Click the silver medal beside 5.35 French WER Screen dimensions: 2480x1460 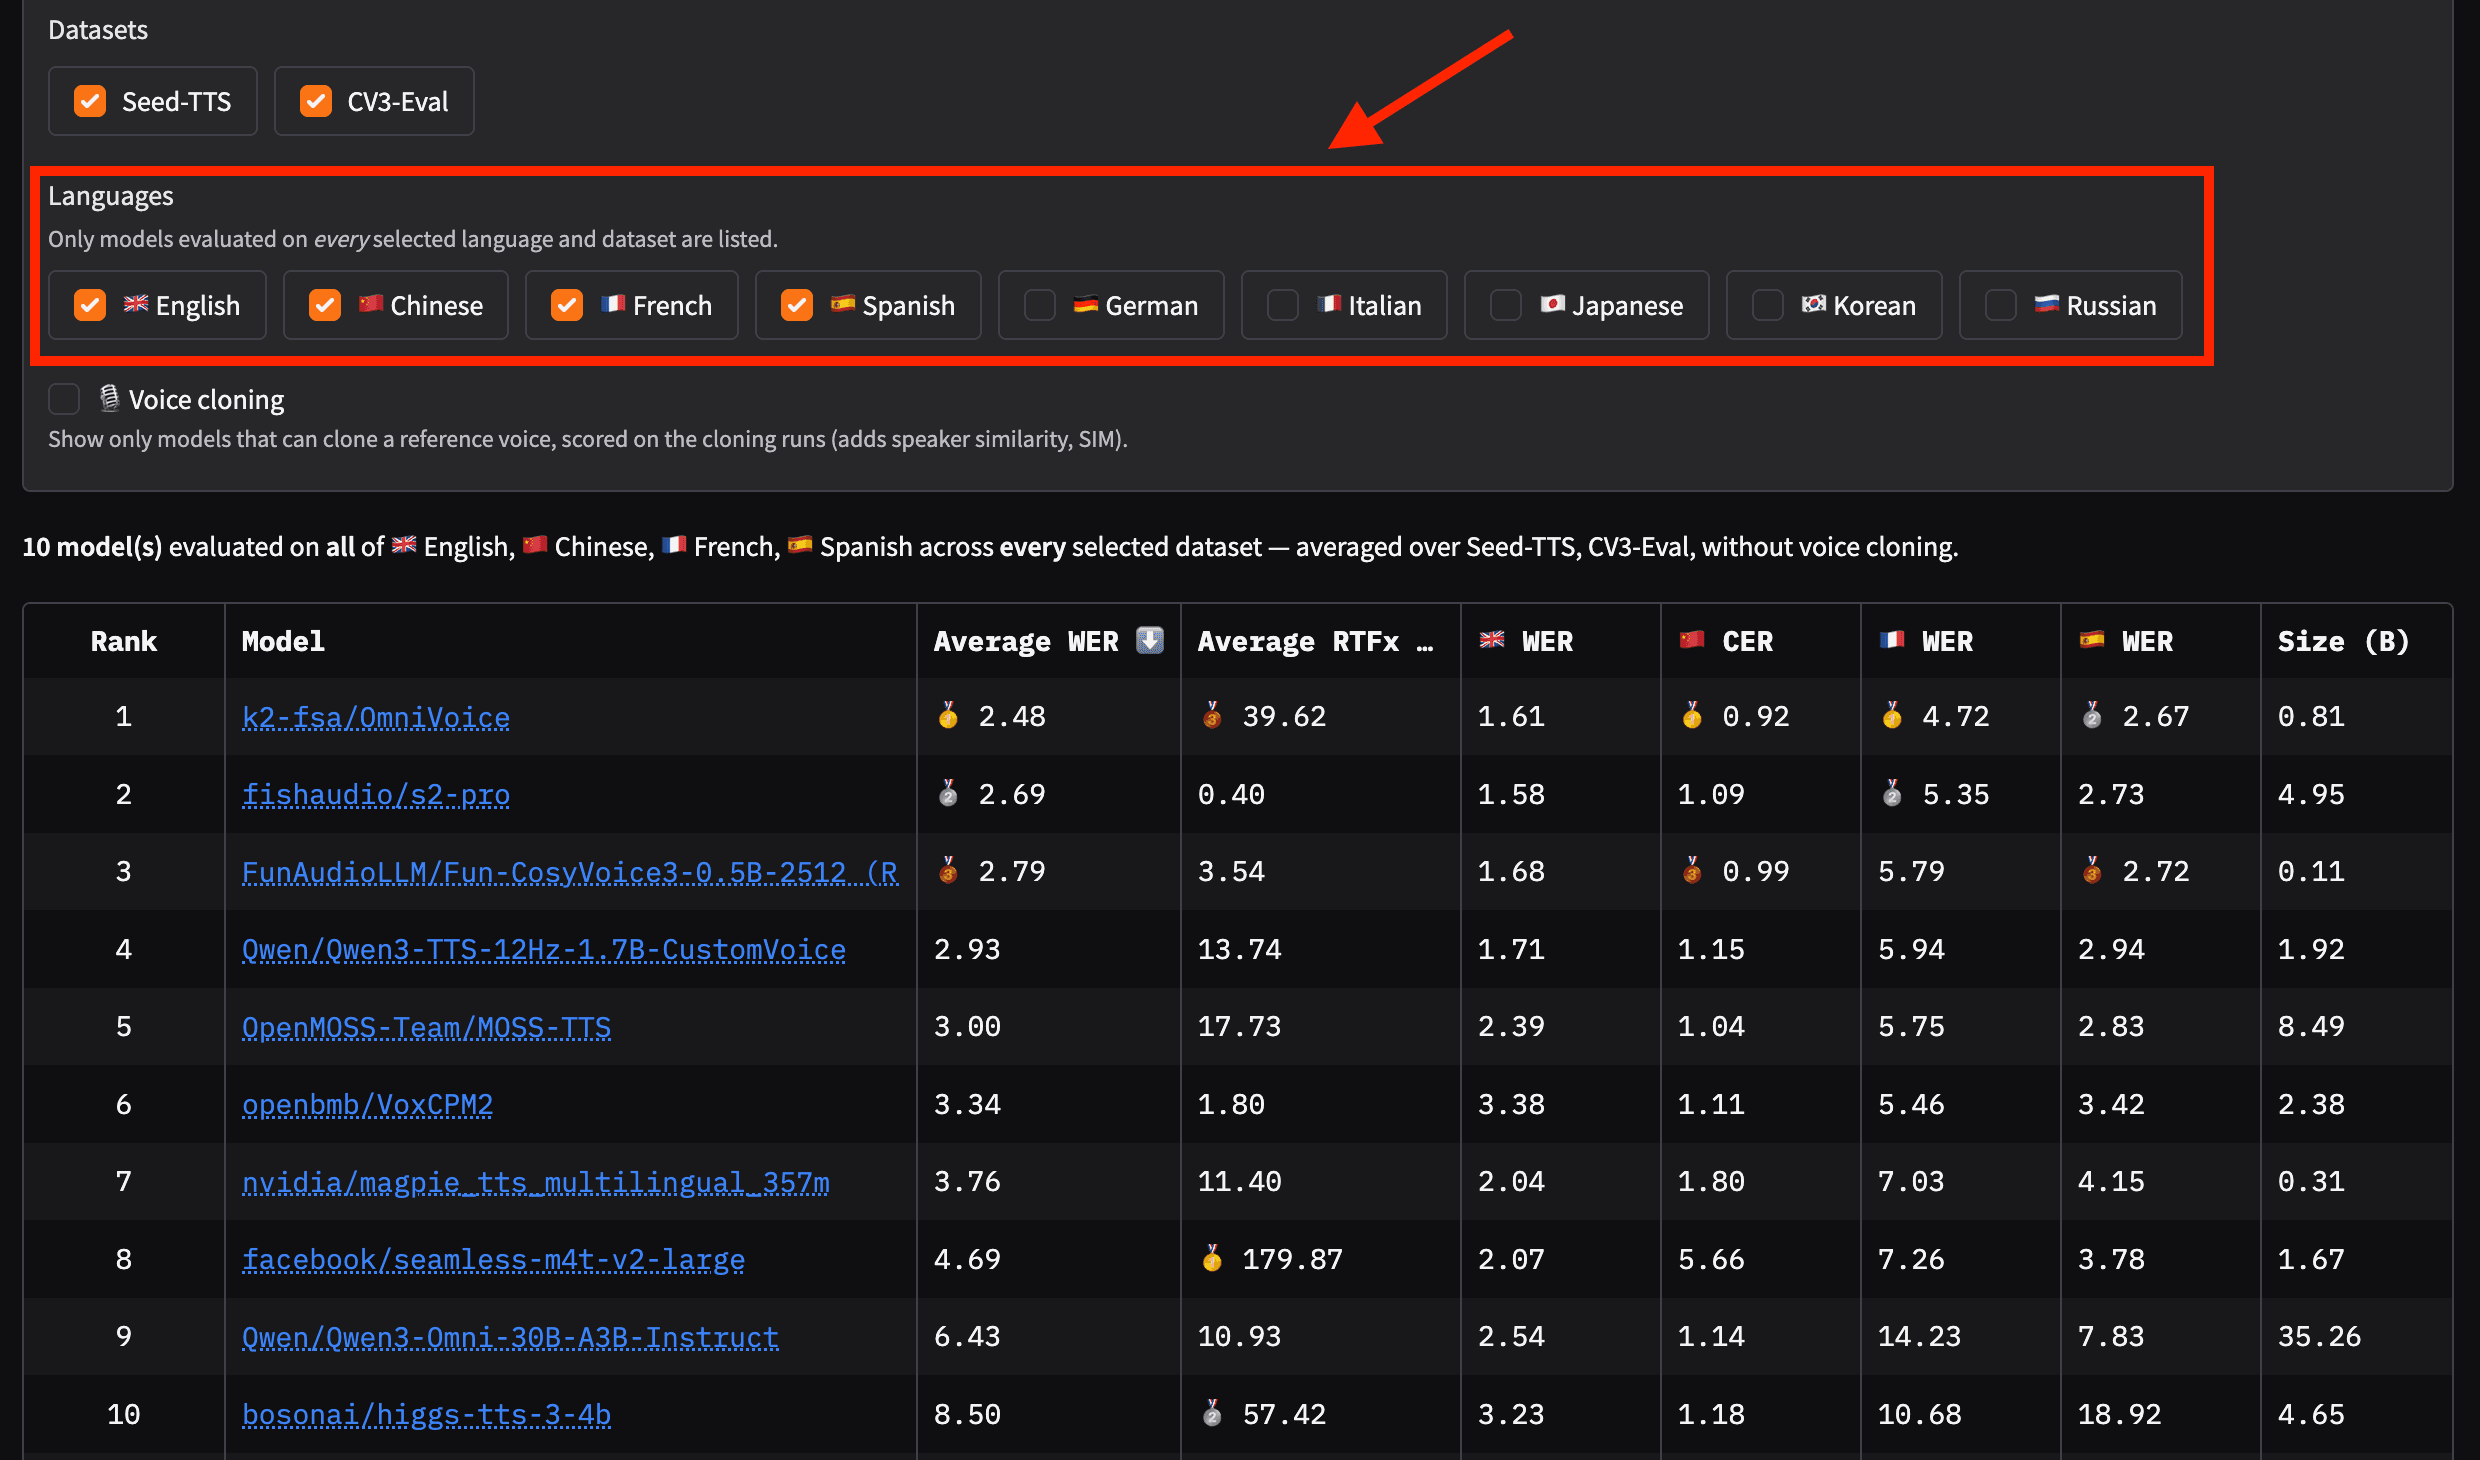pyautogui.click(x=1892, y=793)
